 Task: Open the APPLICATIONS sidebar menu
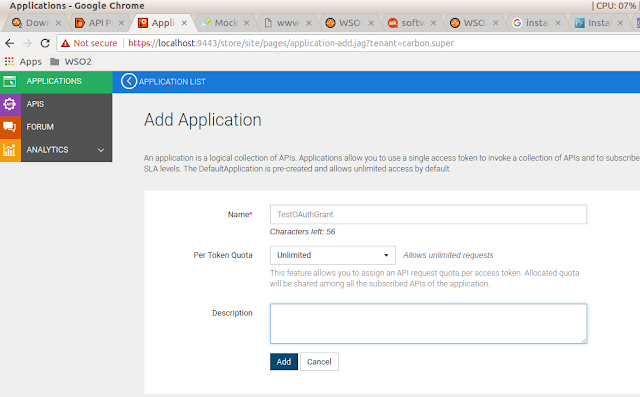[x=56, y=81]
